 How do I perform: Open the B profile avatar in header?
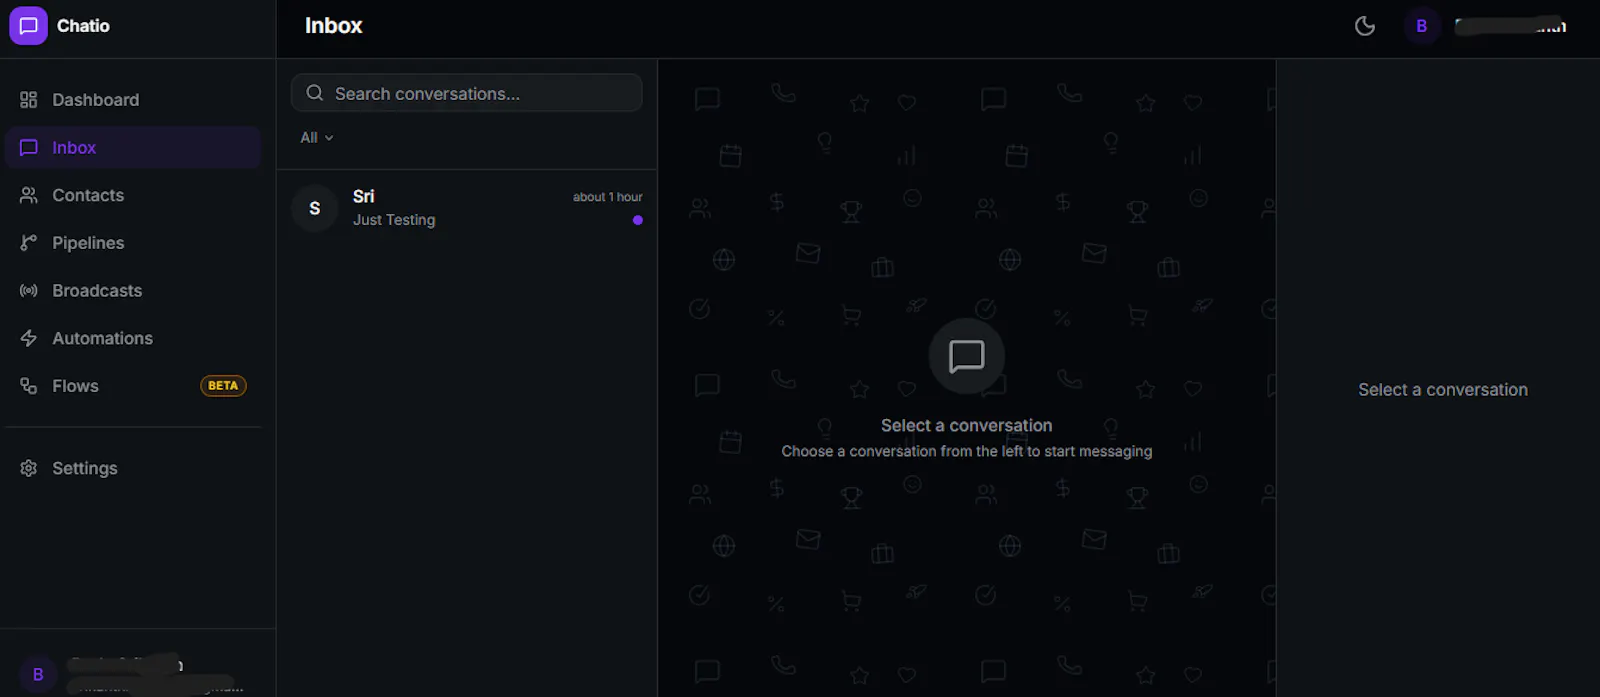coord(1421,26)
